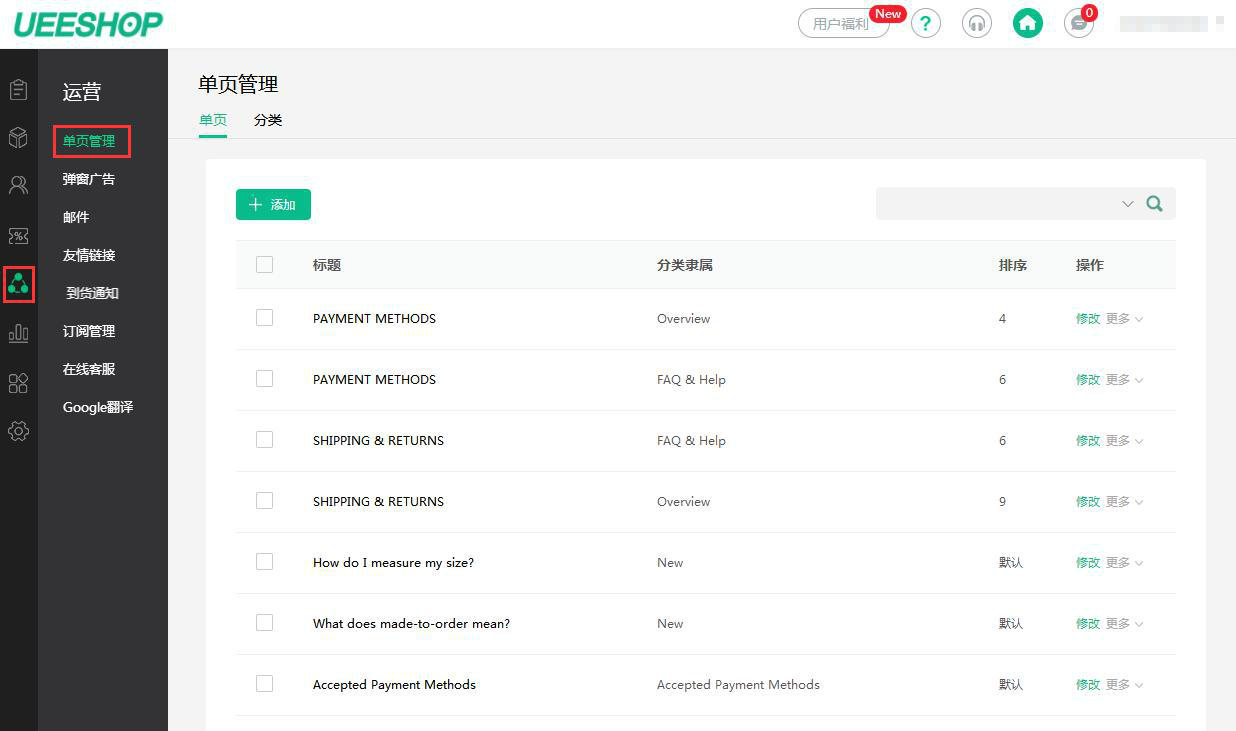Click the green home icon
This screenshot has width=1236, height=731.
[x=1028, y=23]
